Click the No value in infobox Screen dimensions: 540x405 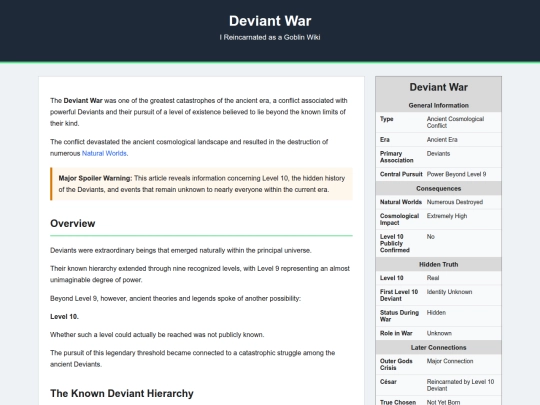point(430,237)
